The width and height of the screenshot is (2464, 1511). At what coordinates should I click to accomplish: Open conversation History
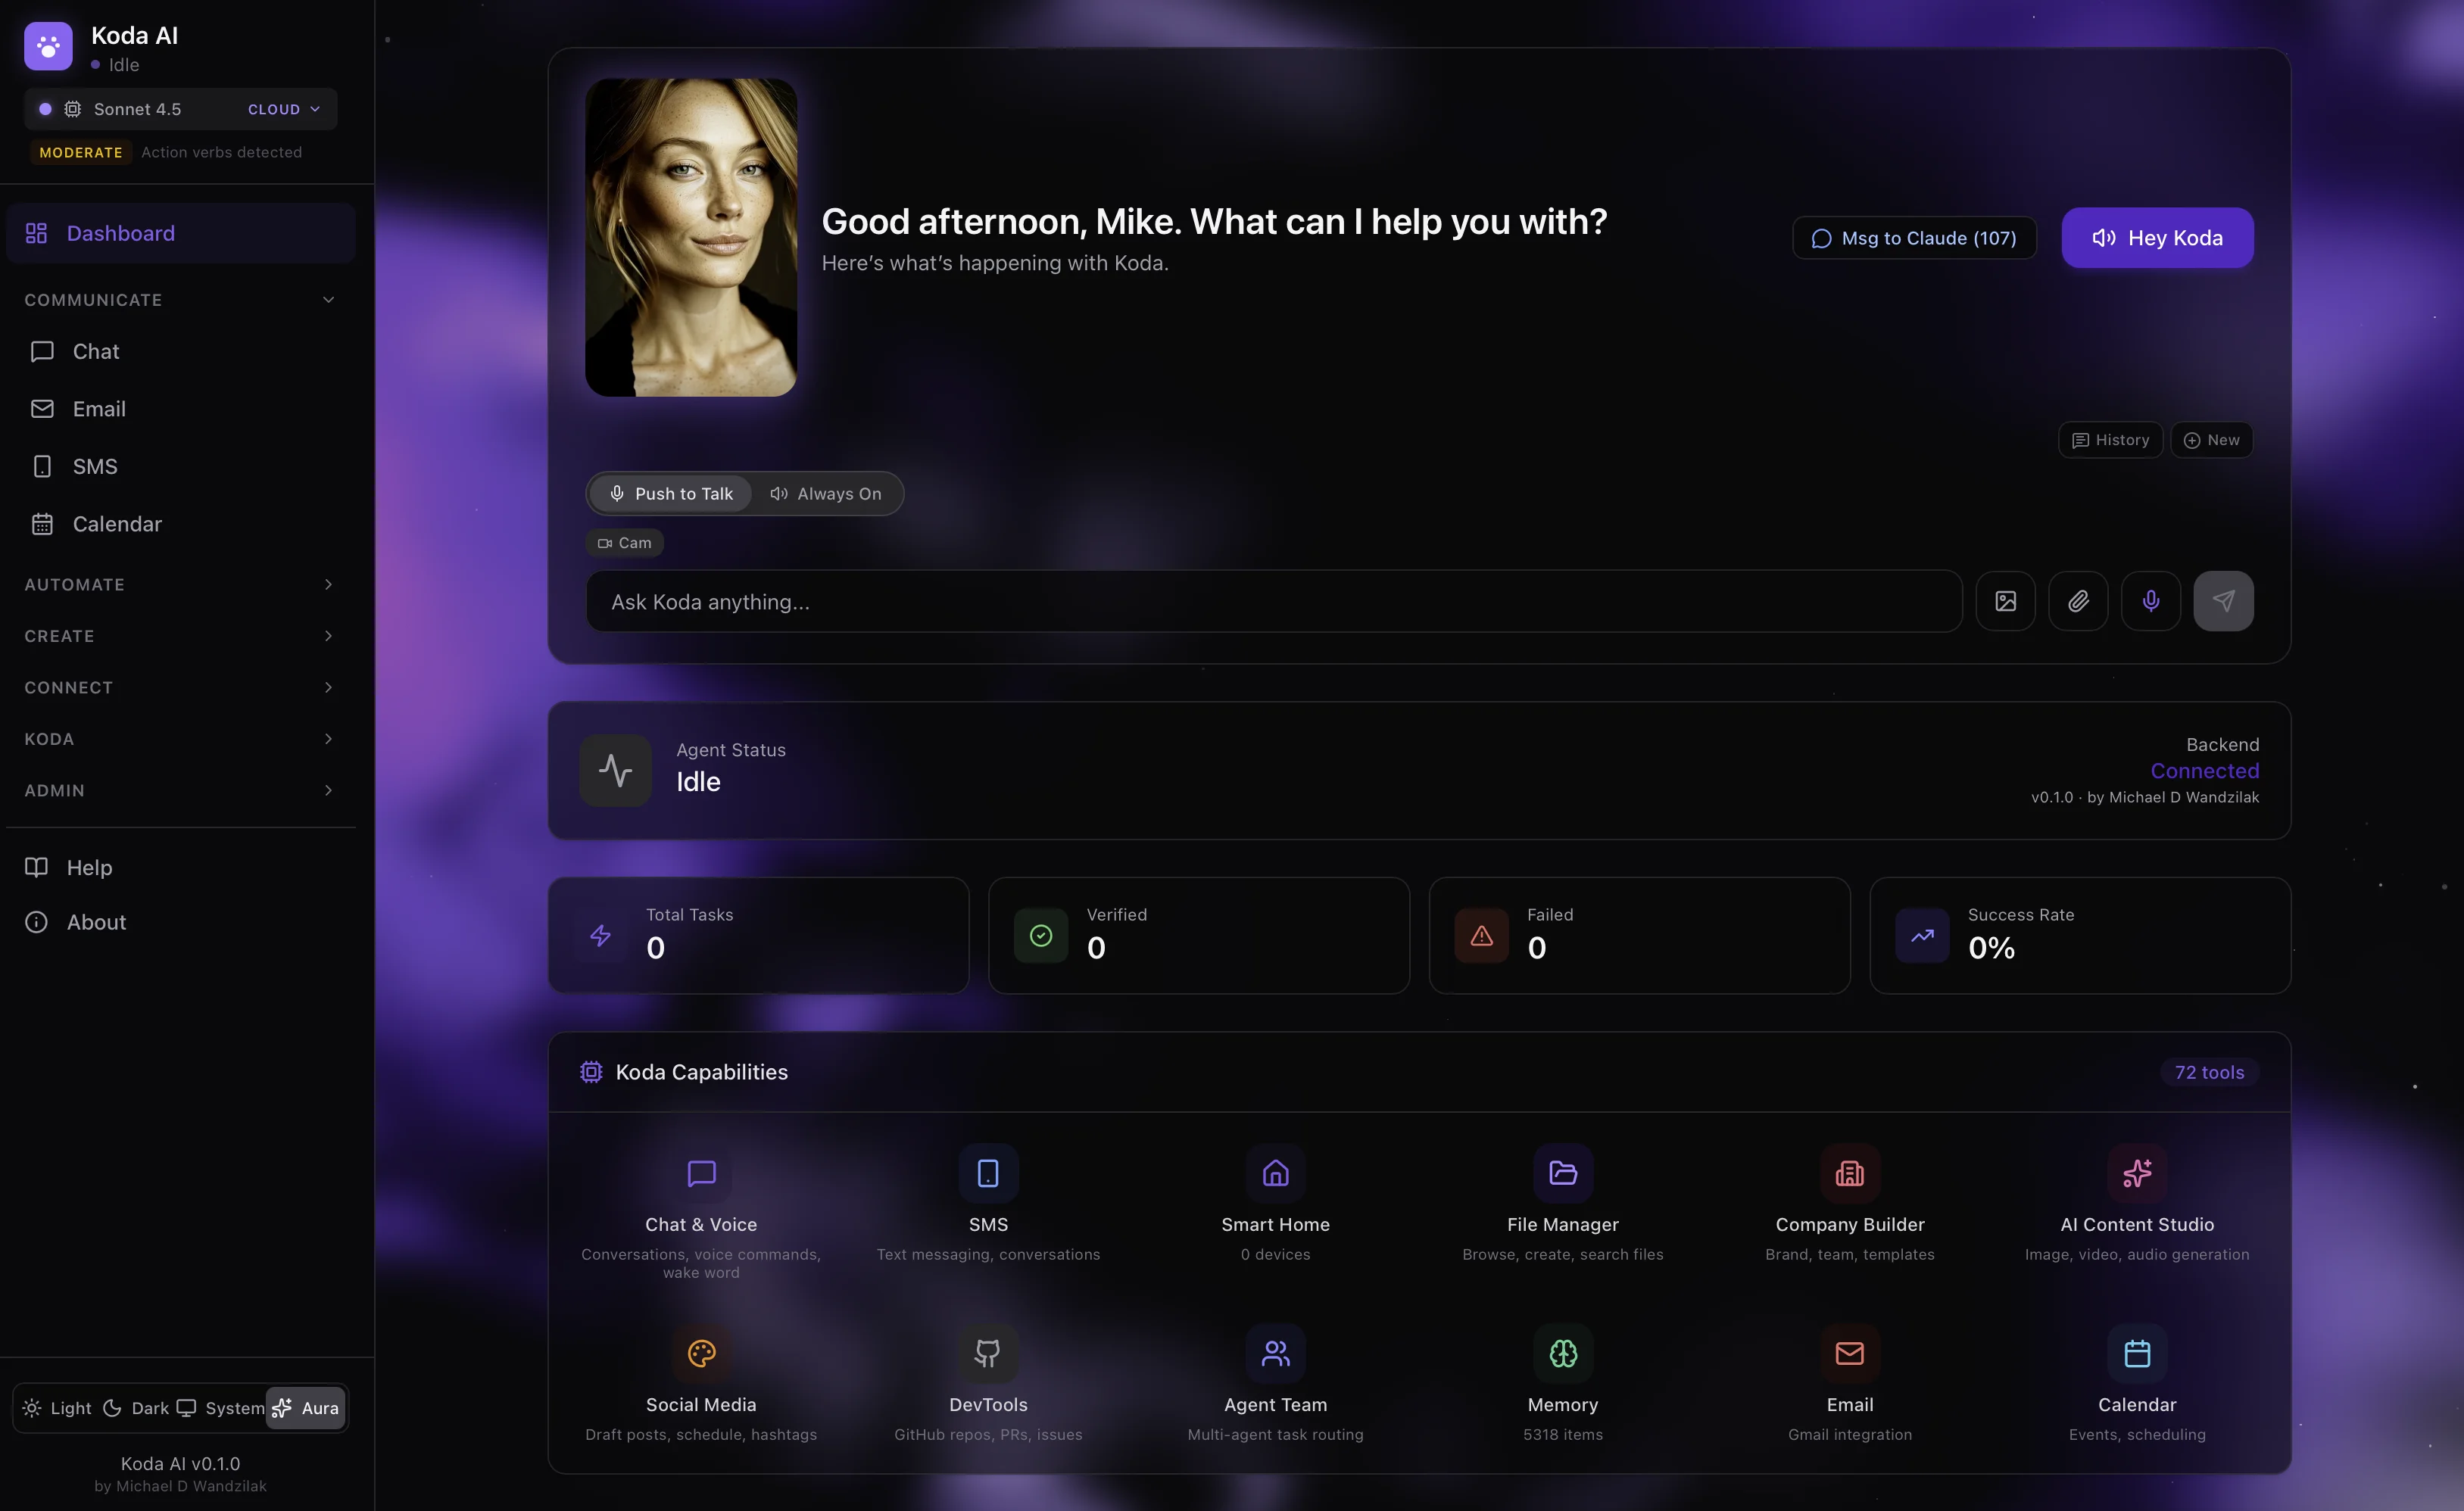(2110, 440)
